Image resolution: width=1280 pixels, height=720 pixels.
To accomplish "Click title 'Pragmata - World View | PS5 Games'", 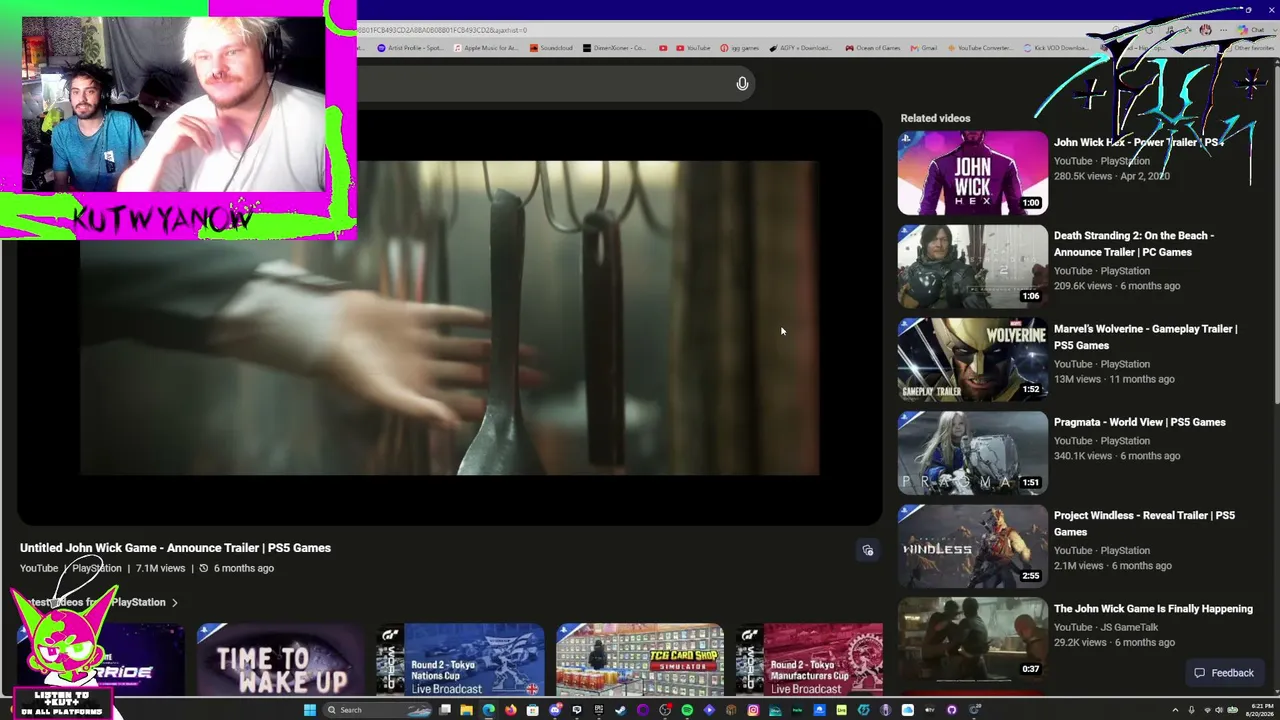I will point(1139,422).
